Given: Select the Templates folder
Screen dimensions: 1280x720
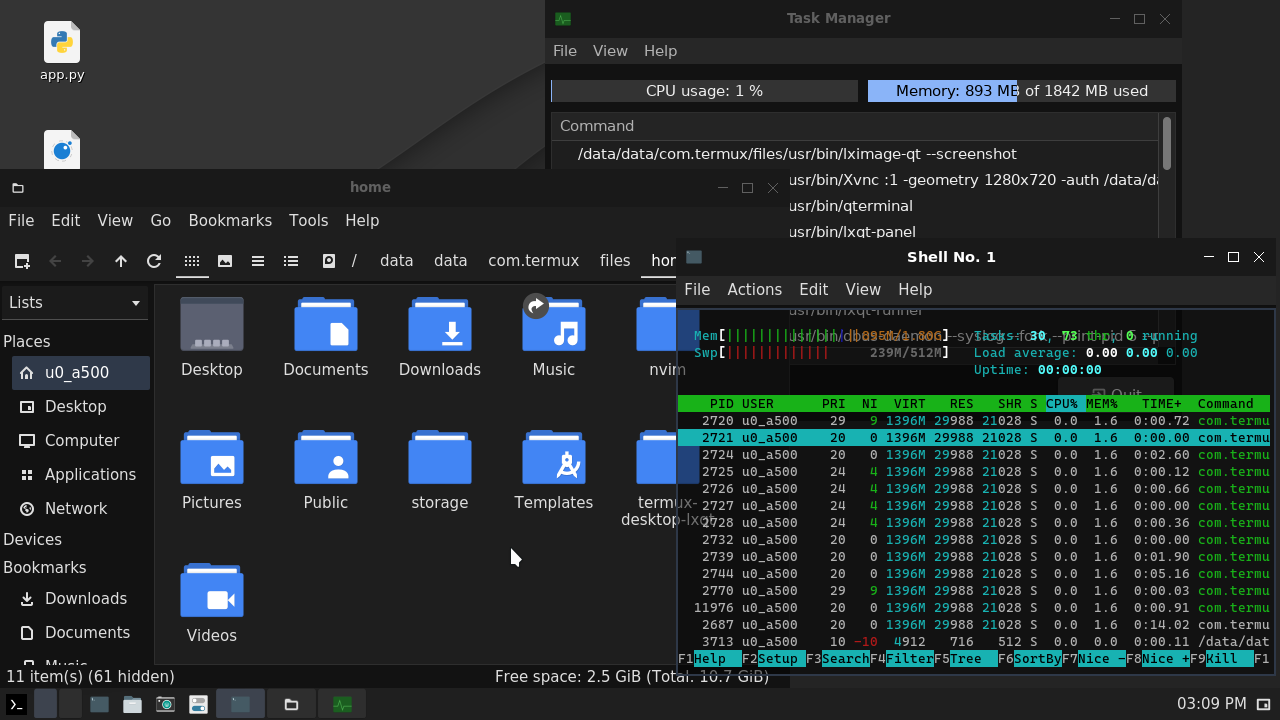Looking at the screenshot, I should click(554, 471).
